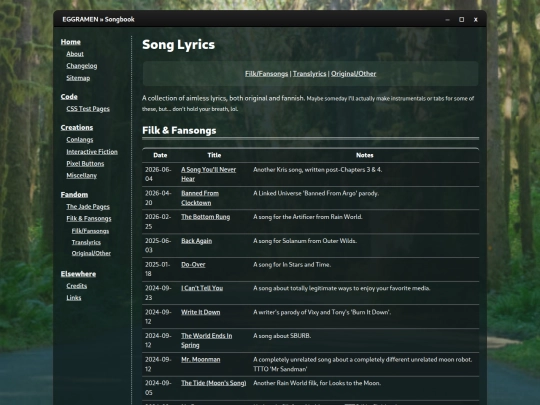Jump to Original/Other in sidebar submenu
Screen dimensions: 540x405
pos(91,253)
